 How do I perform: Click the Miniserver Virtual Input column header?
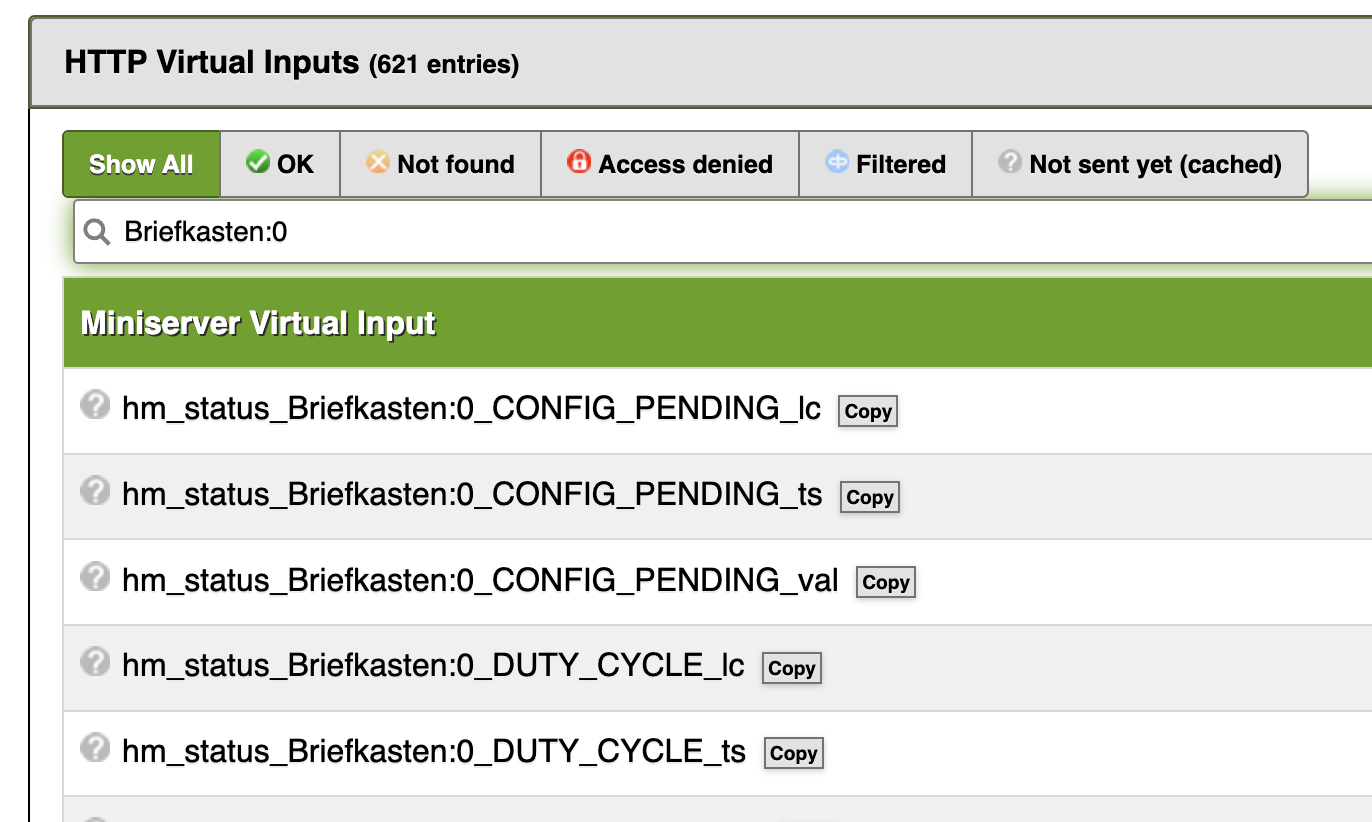click(258, 323)
